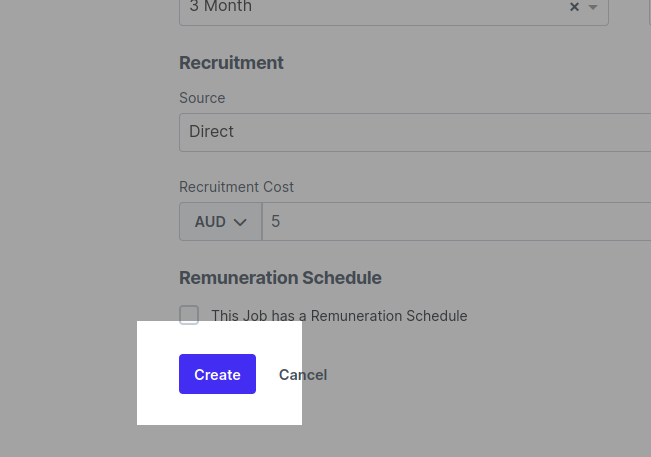Enable the Remuneration Schedule checkbox

coord(189,315)
